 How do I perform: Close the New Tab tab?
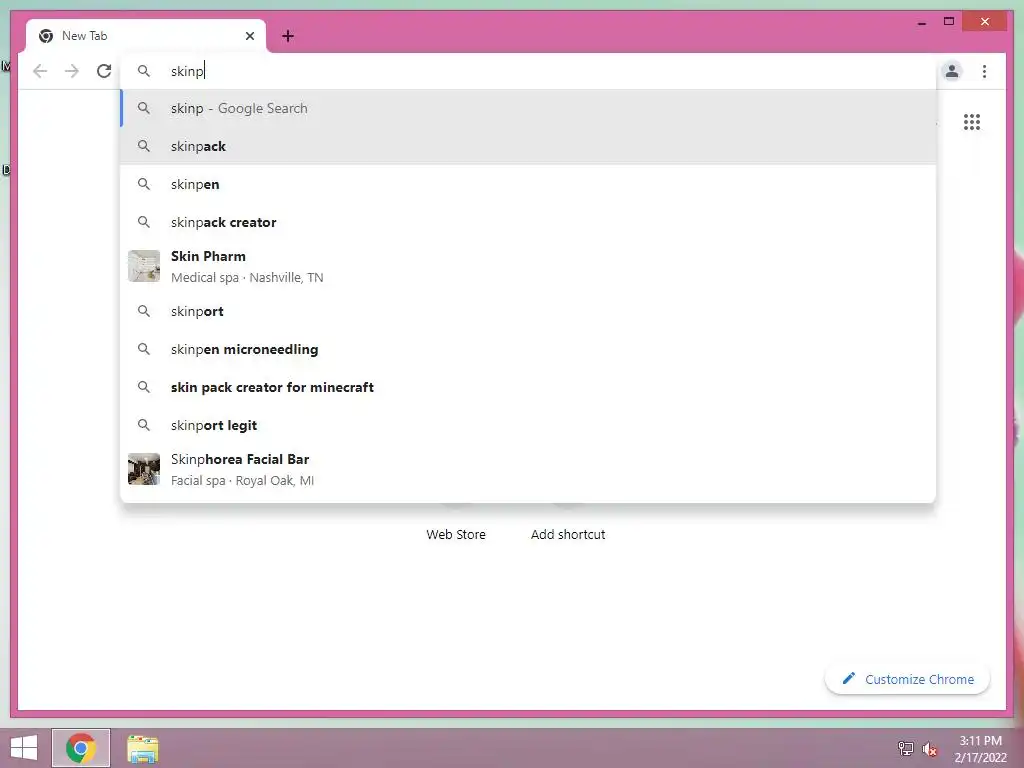249,36
